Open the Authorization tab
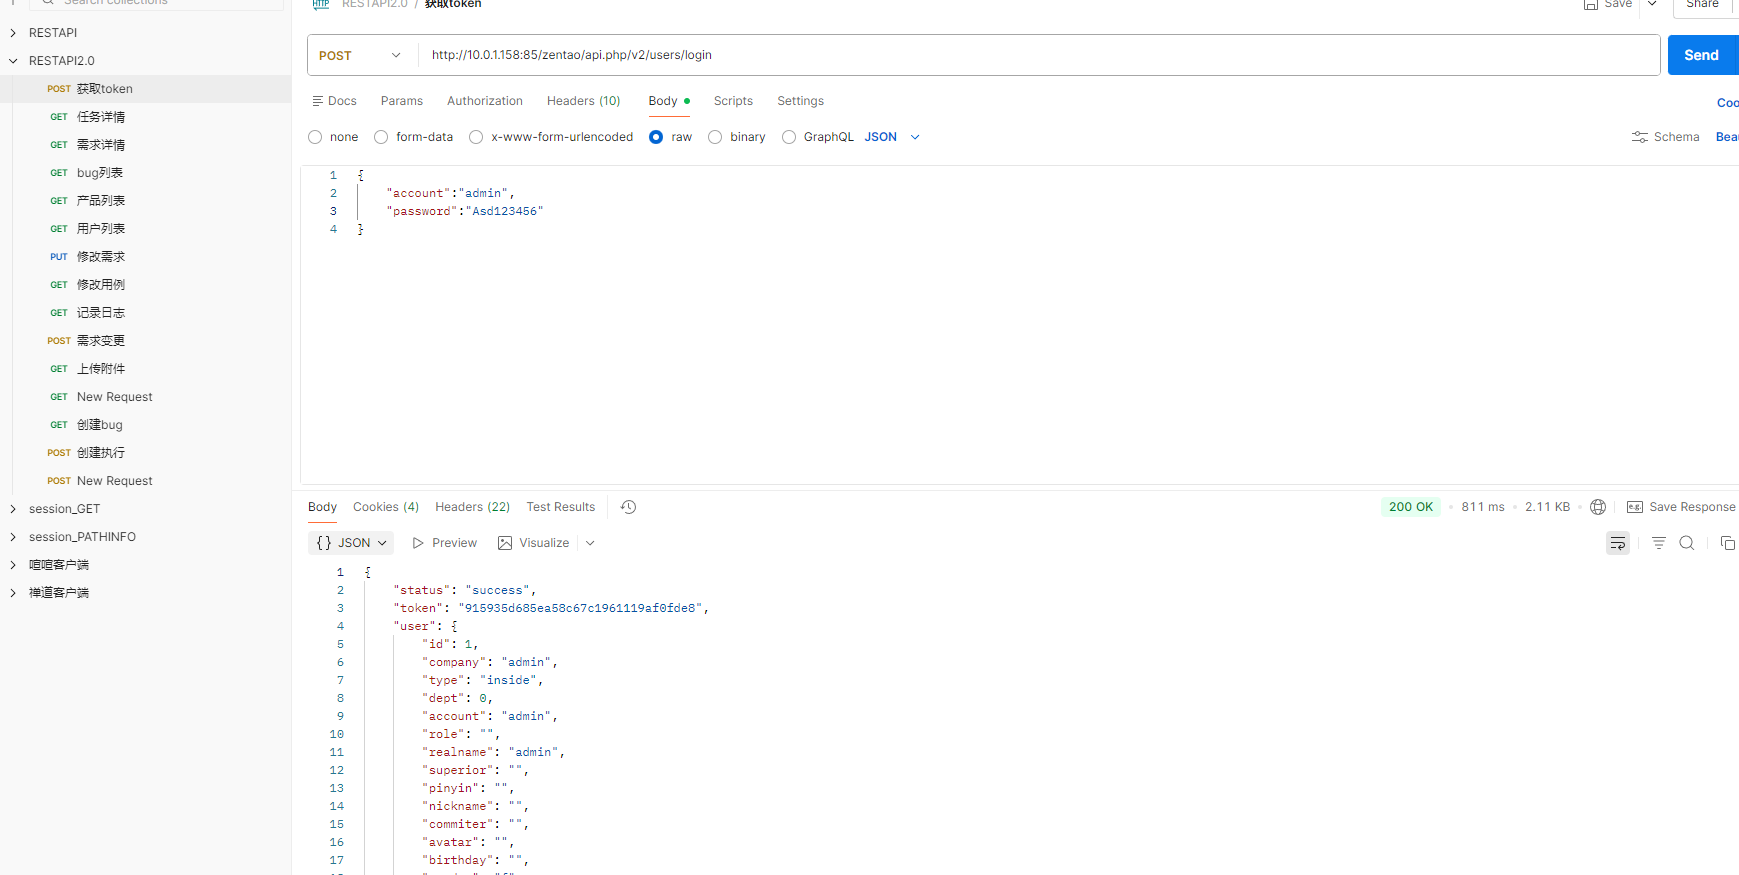Image resolution: width=1739 pixels, height=875 pixels. pos(485,101)
